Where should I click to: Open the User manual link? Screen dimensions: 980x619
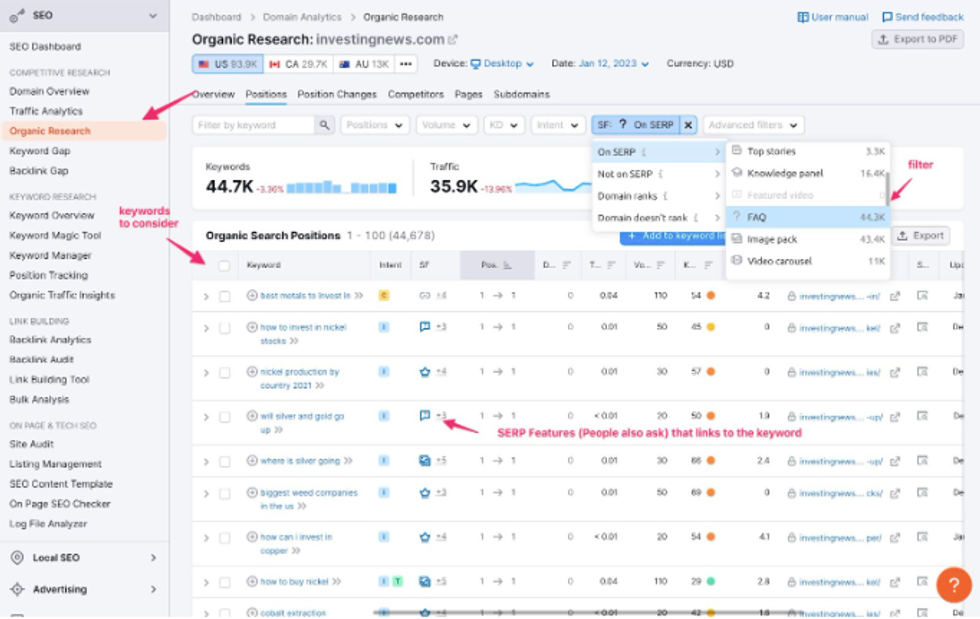point(833,17)
